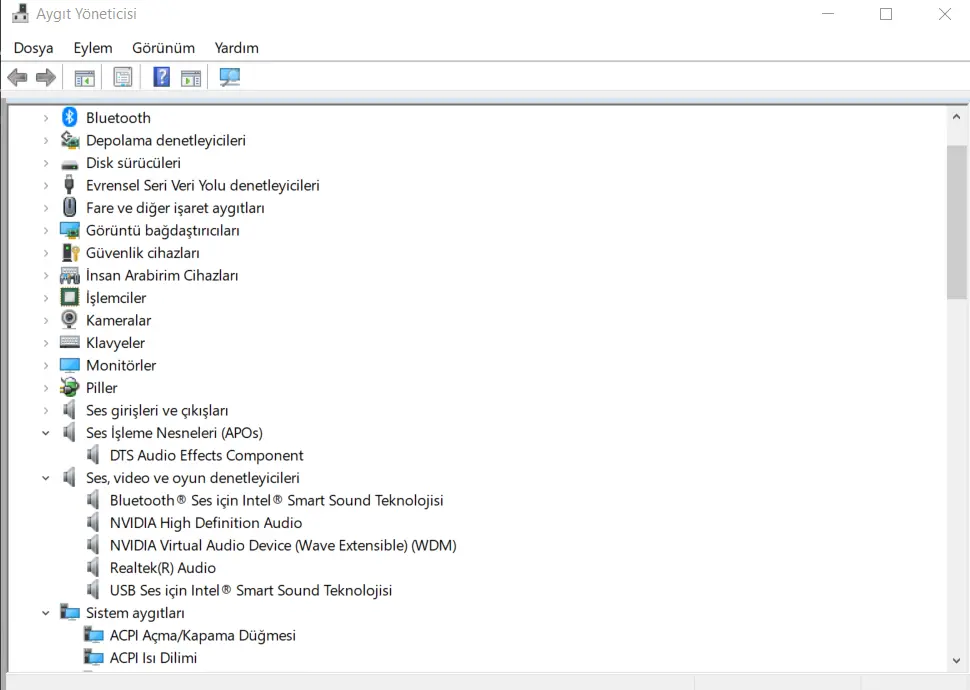Click the speaker icon beside Realtek(R) Audio
This screenshot has width=970, height=690.
point(93,567)
